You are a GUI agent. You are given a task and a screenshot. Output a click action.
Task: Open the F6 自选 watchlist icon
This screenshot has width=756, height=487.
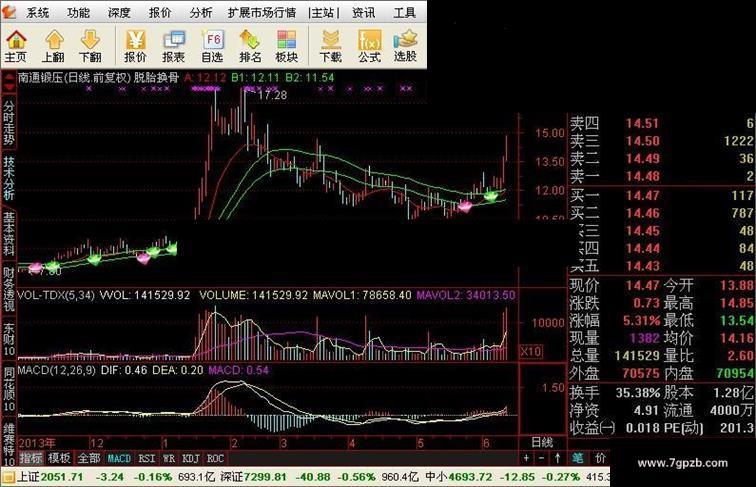(212, 46)
